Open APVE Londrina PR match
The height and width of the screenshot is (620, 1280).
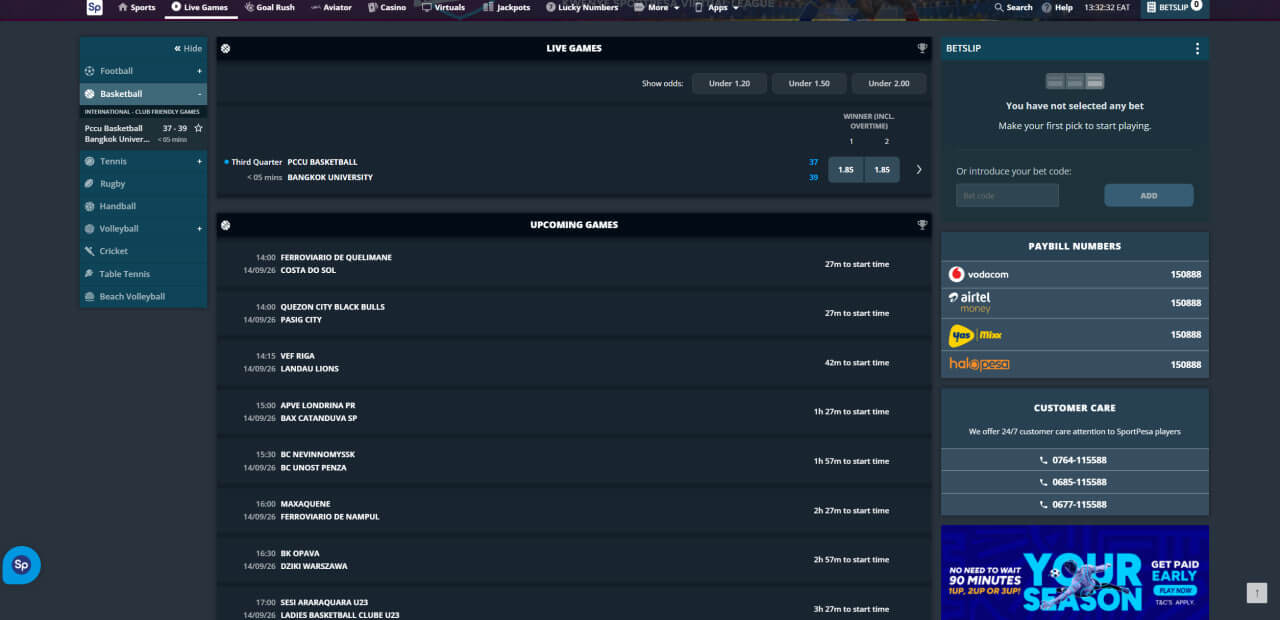574,412
